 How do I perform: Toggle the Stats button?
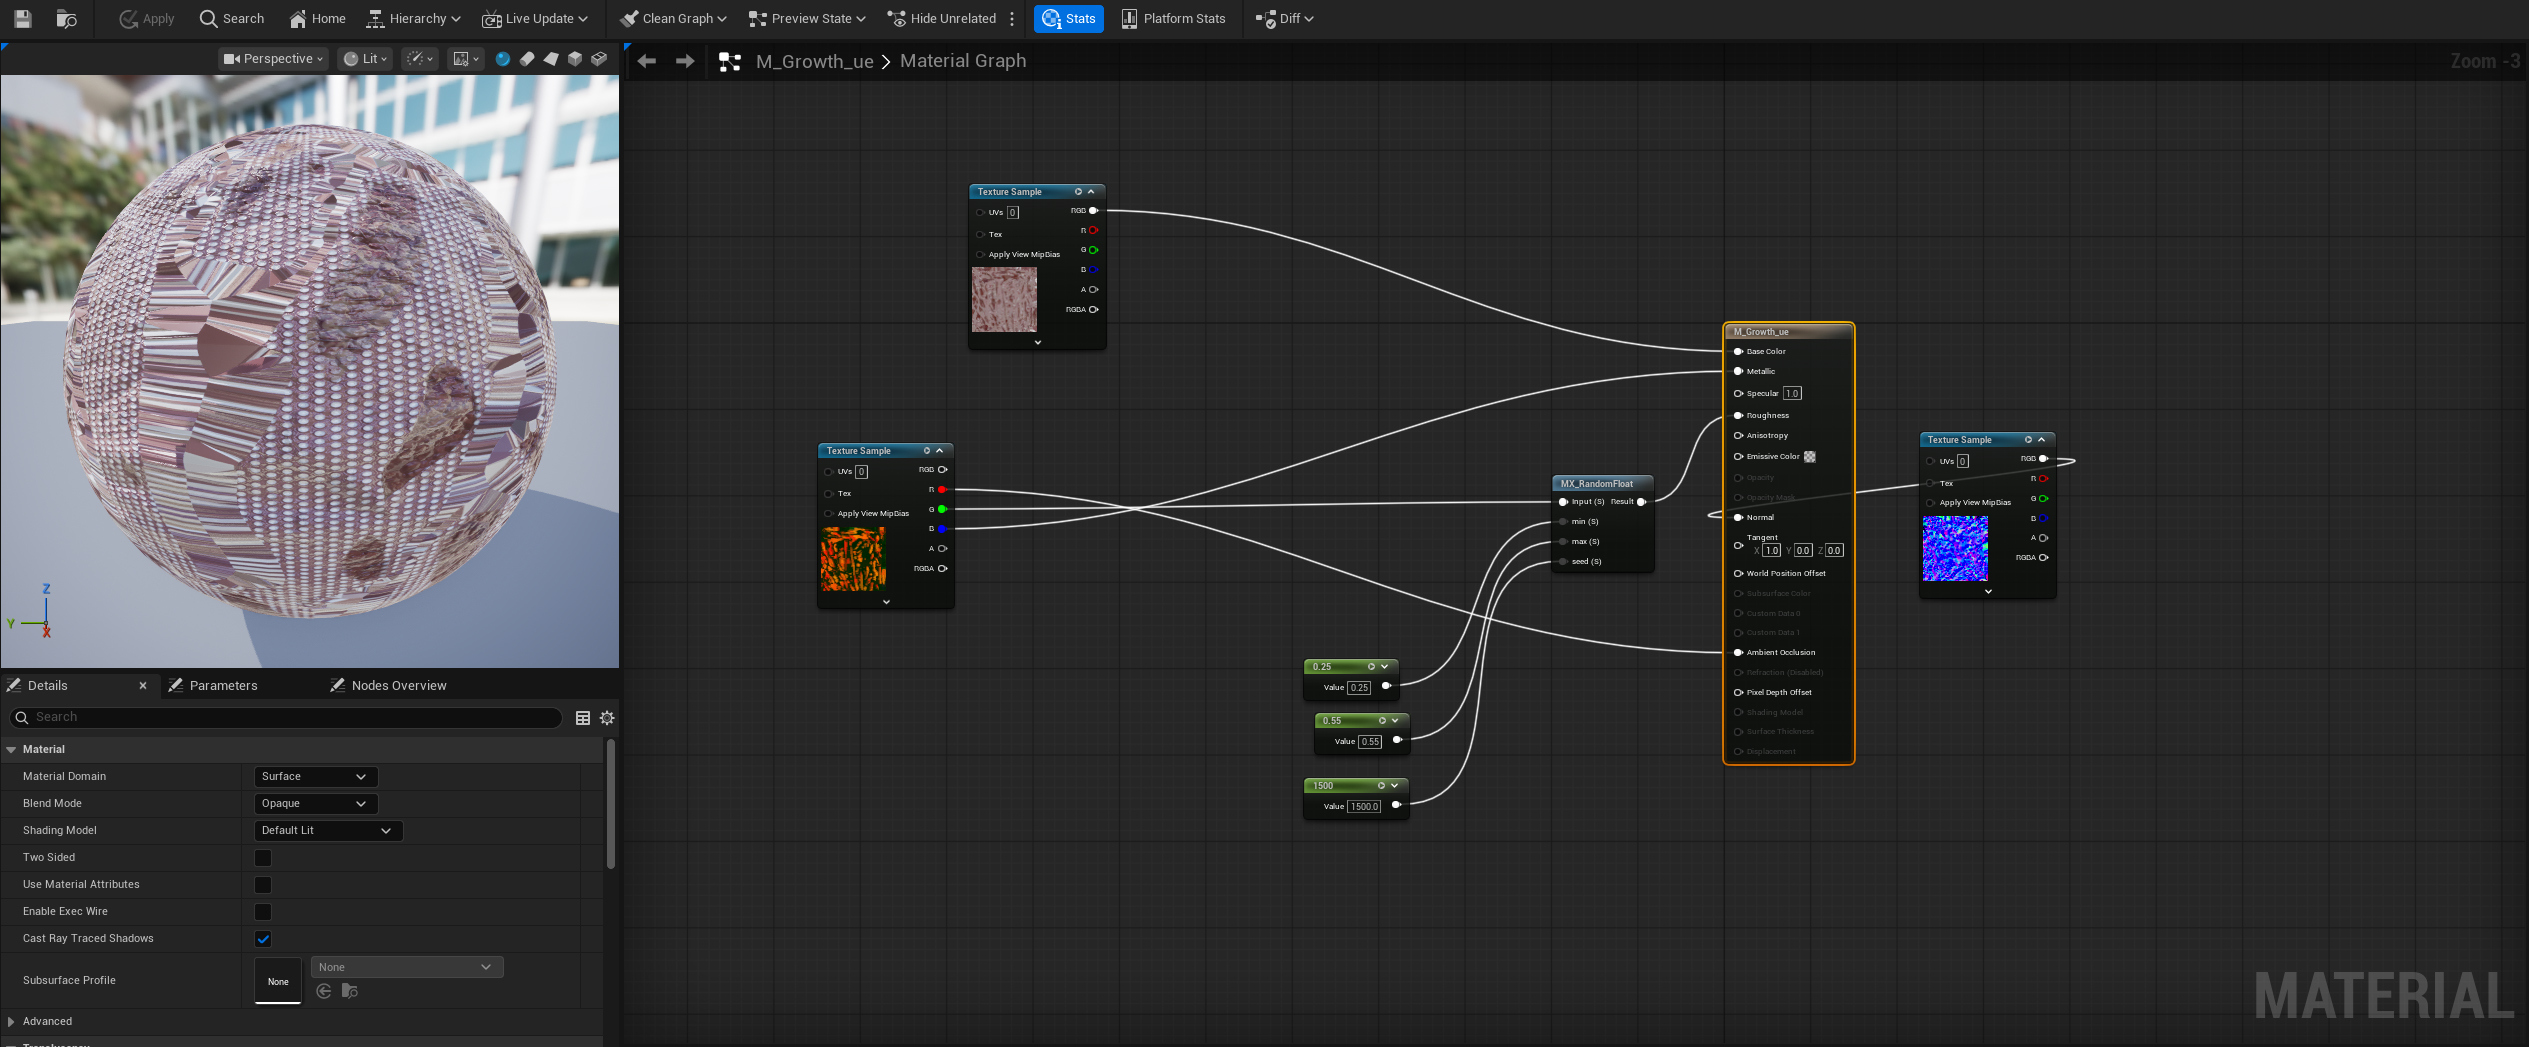click(1069, 18)
